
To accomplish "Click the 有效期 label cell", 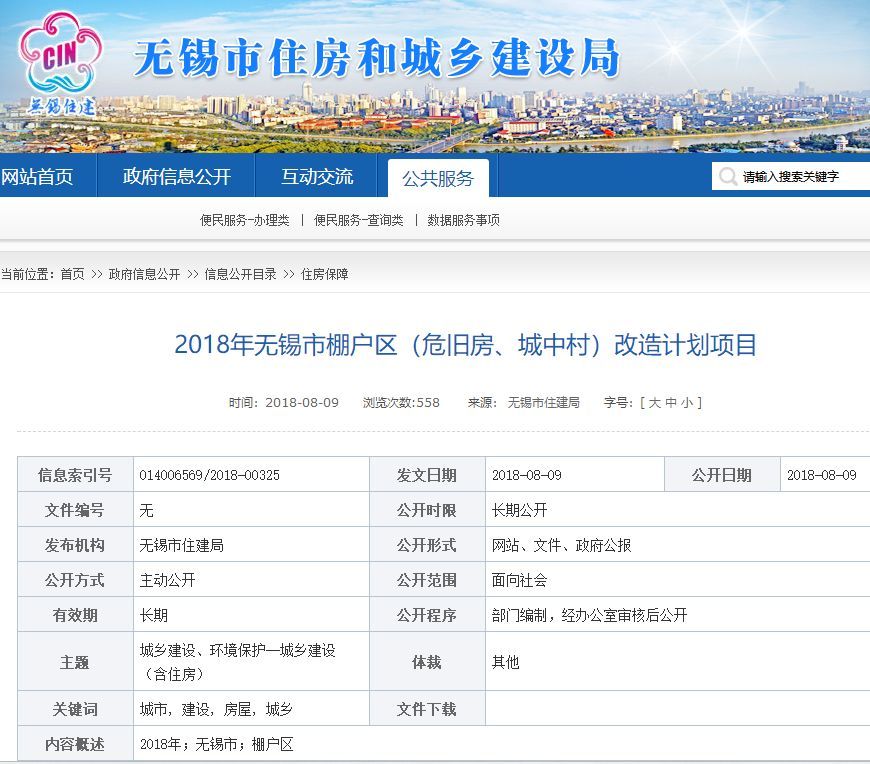I will point(75,615).
